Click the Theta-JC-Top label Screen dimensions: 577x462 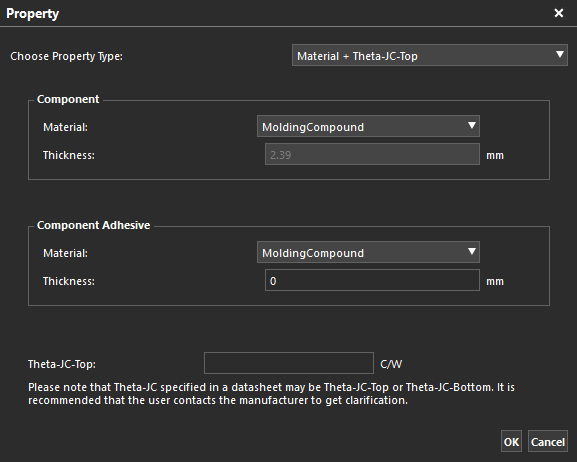click(x=62, y=364)
